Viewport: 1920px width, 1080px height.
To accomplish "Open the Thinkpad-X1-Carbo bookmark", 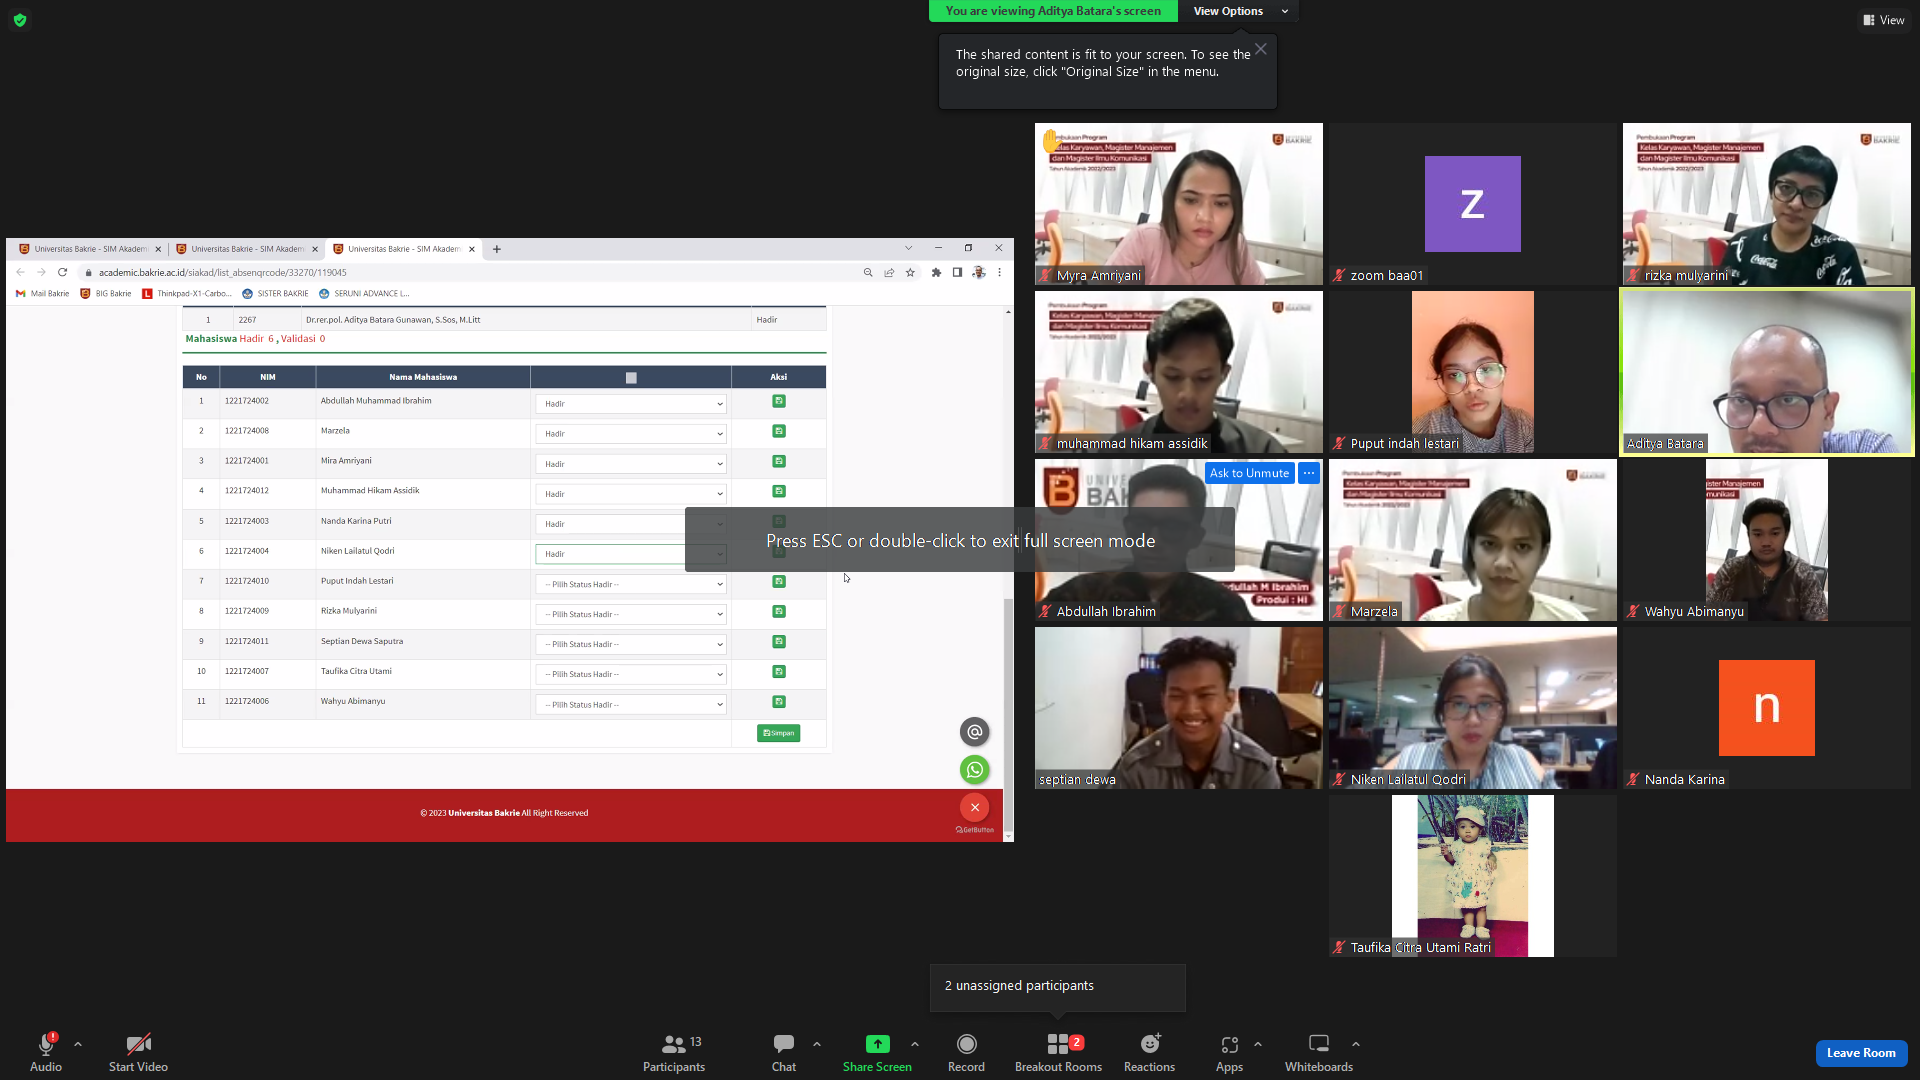I will (187, 294).
